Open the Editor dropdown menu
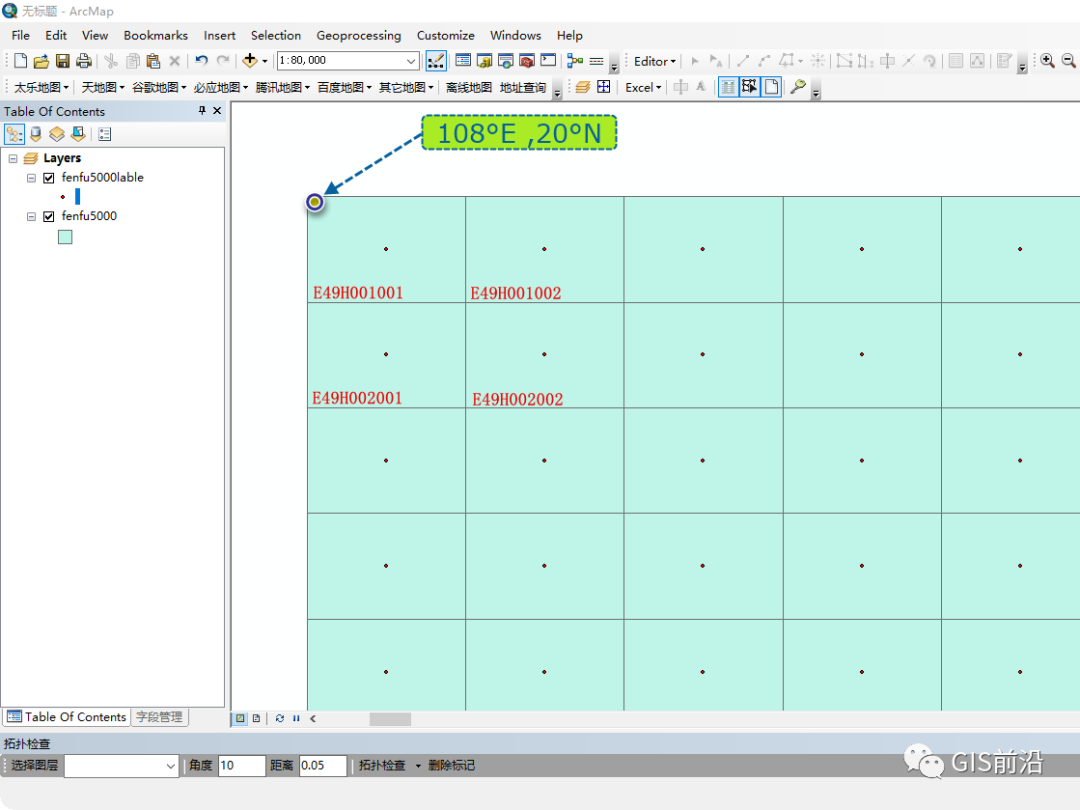This screenshot has width=1080, height=810. pos(654,61)
